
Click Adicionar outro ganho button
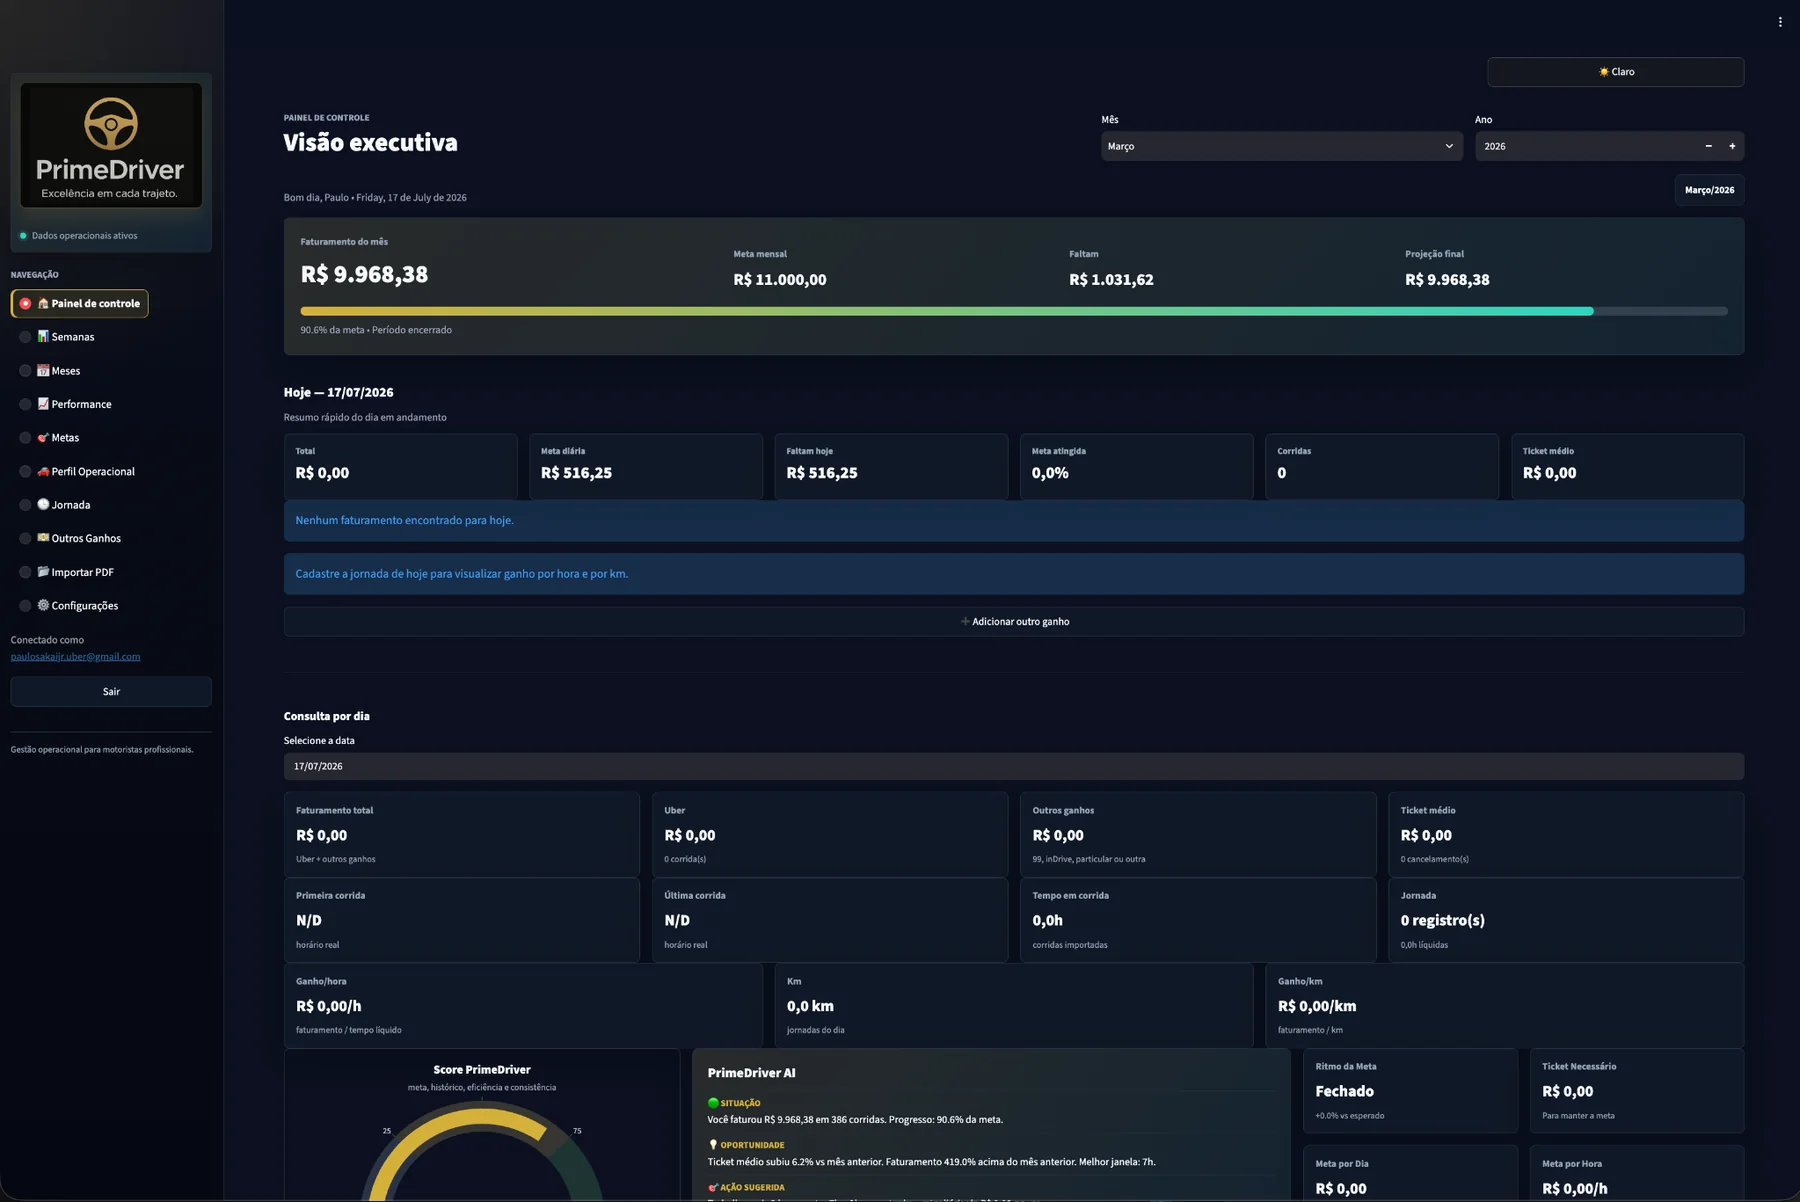(x=1013, y=621)
